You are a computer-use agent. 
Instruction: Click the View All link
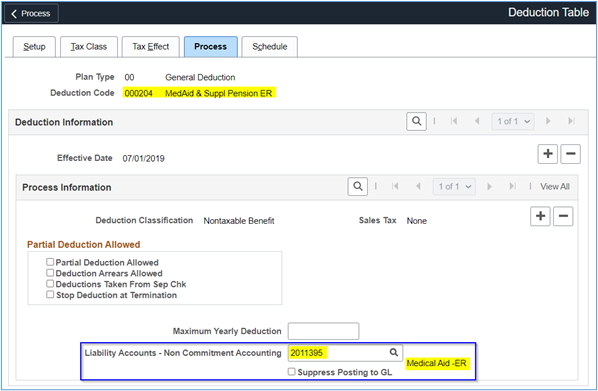click(555, 187)
